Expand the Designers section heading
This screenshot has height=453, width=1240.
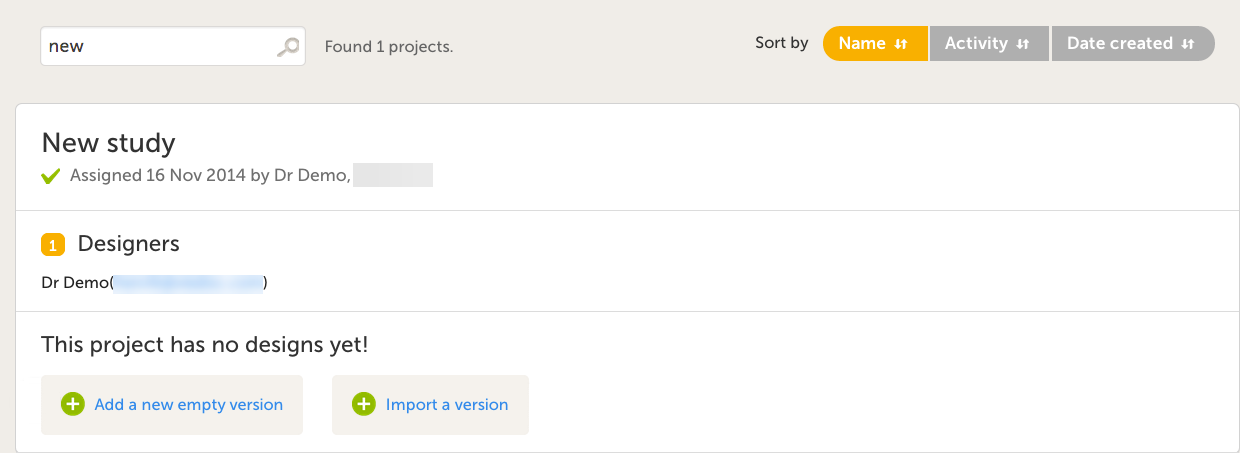tap(128, 243)
